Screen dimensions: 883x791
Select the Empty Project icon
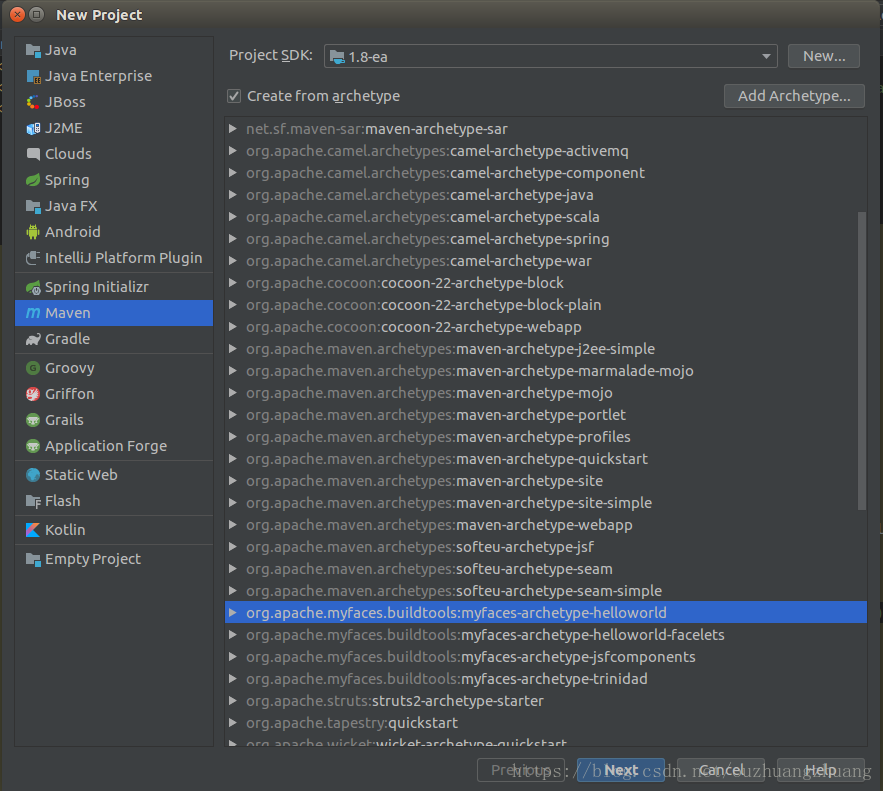pos(33,560)
